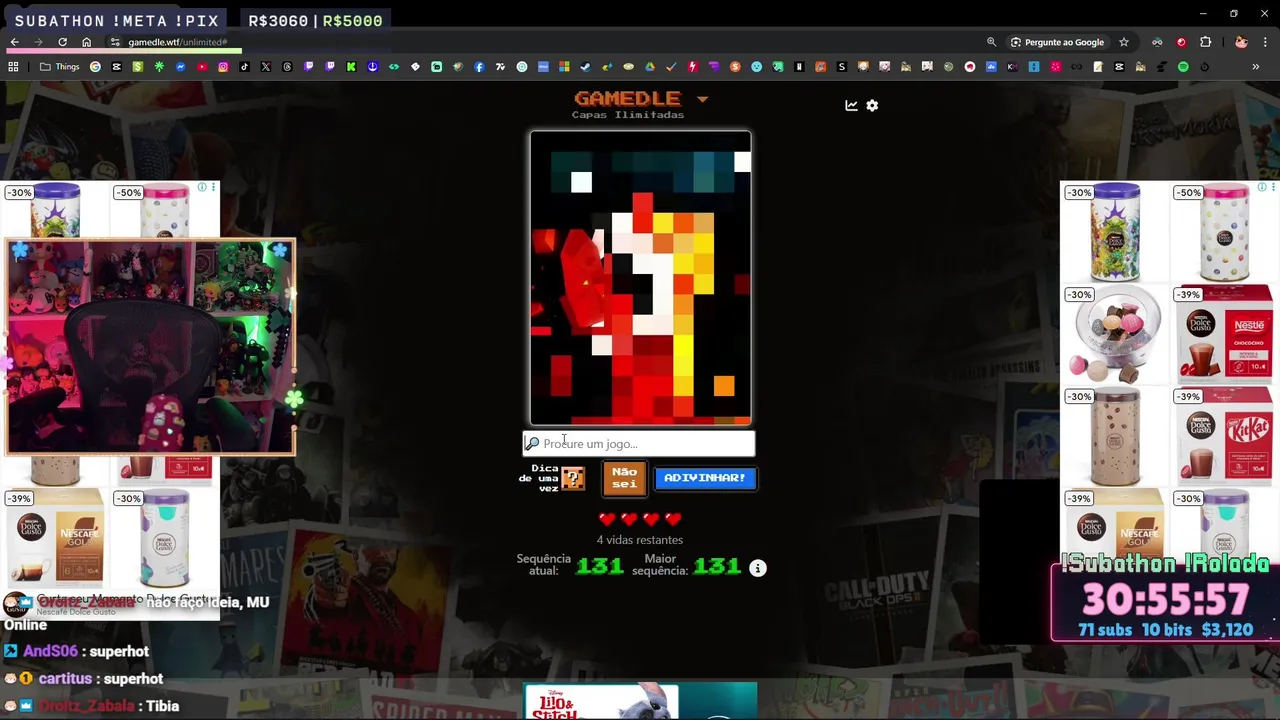Screen dimensions: 1280x720
Task: Open the streak info icon
Action: tap(758, 568)
